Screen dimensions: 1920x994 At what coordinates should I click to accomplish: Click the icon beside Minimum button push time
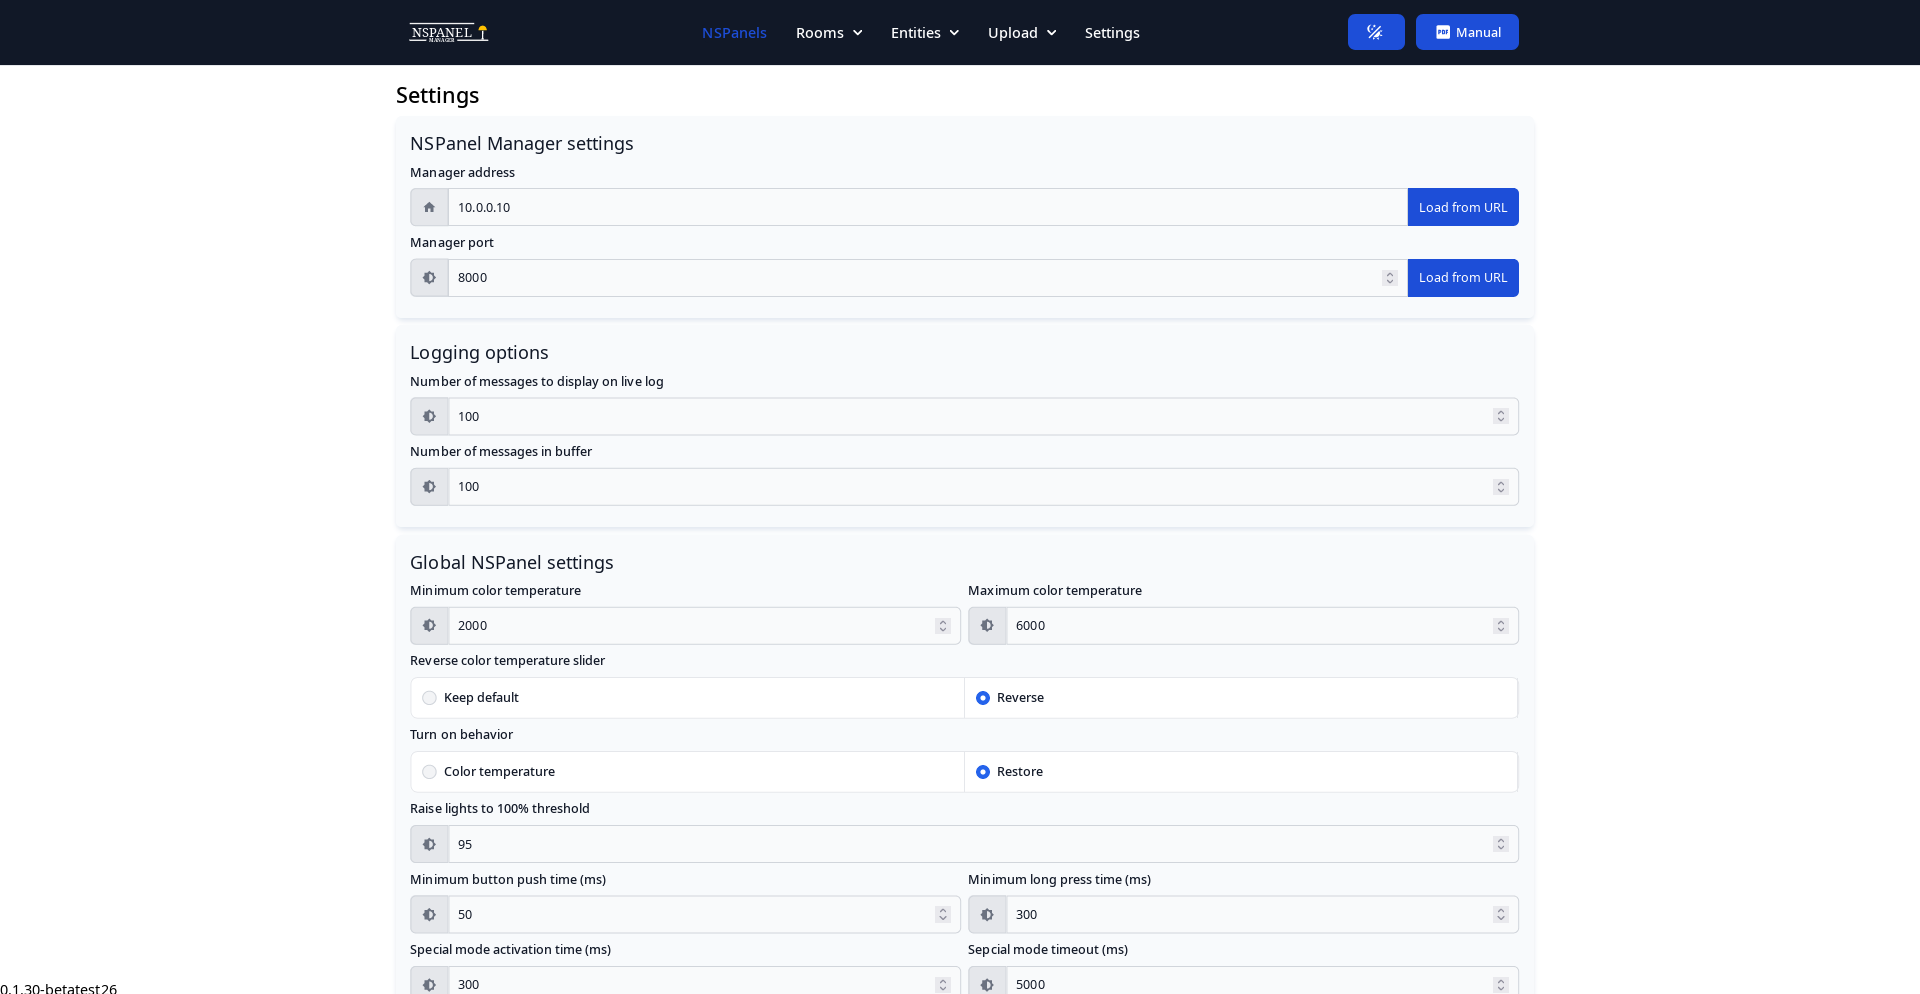pyautogui.click(x=429, y=915)
